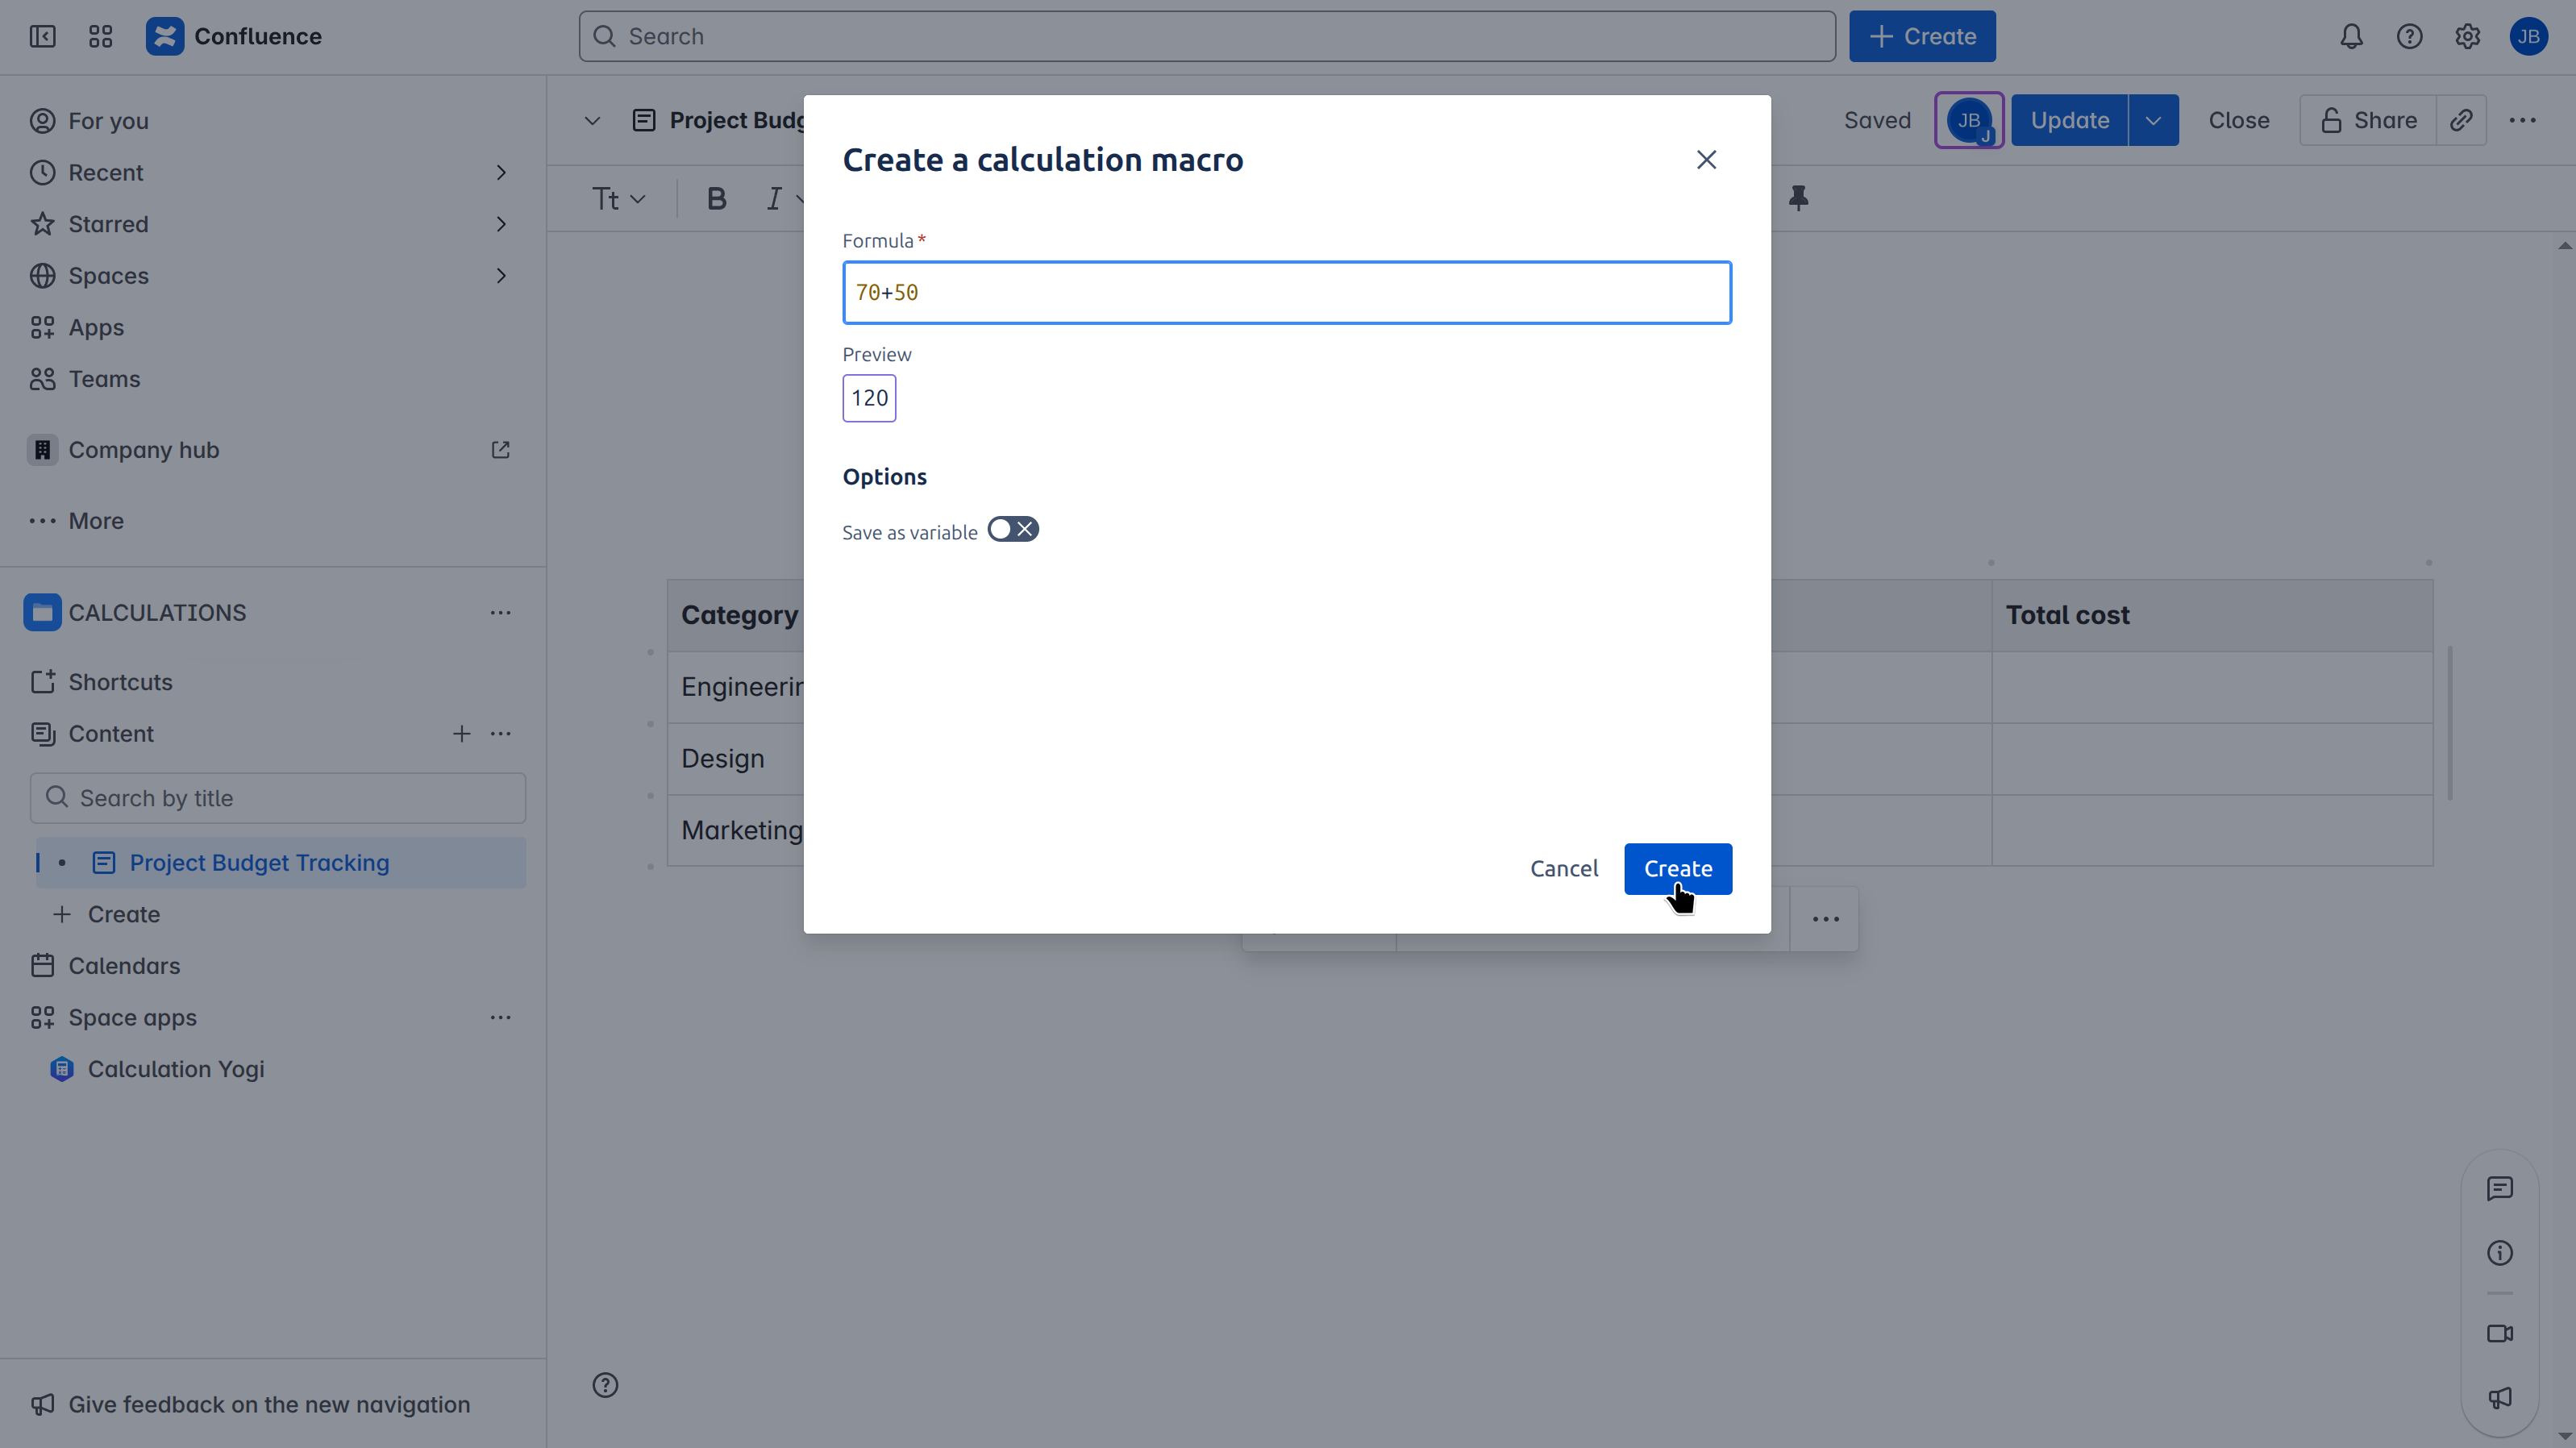Open the comments icon on right rail

[x=2499, y=1188]
